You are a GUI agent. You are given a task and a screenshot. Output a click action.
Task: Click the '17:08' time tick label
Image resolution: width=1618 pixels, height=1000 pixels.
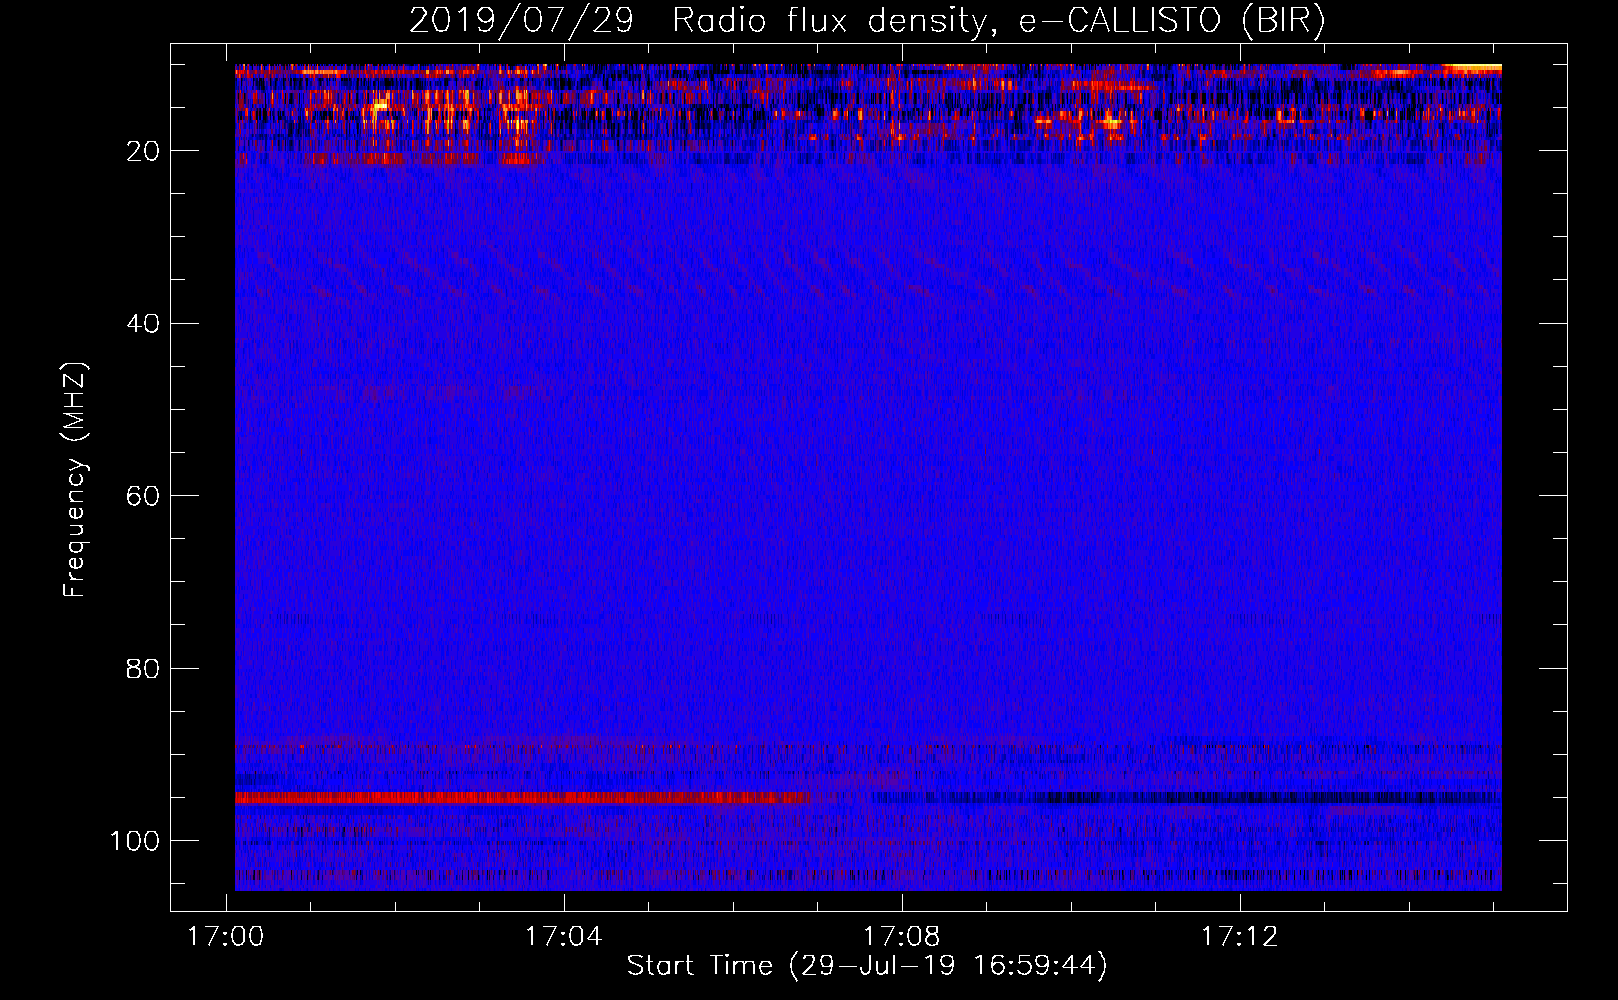[902, 937]
